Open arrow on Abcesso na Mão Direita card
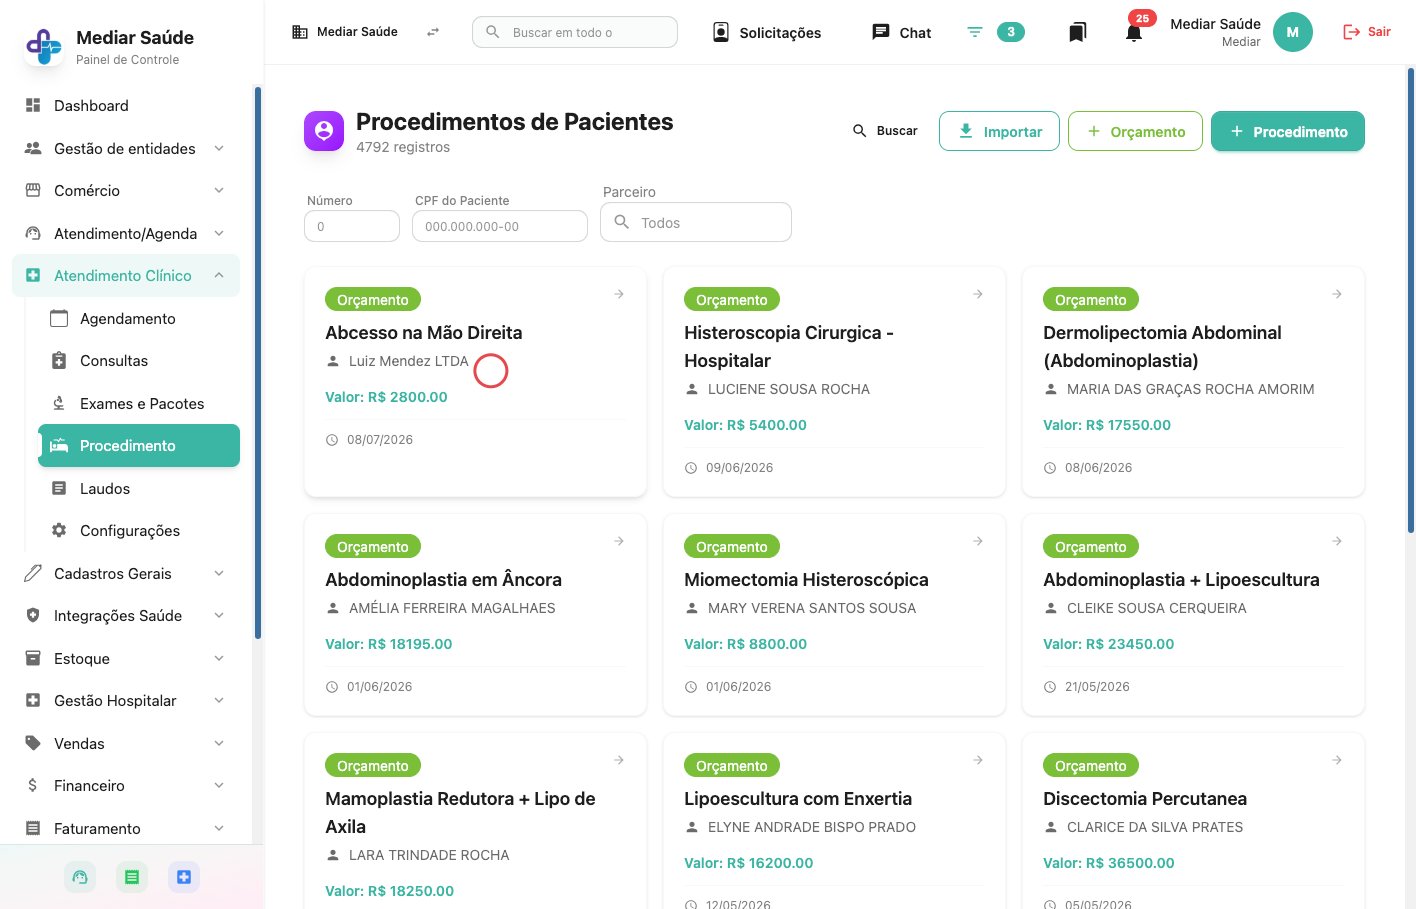 coord(619,294)
